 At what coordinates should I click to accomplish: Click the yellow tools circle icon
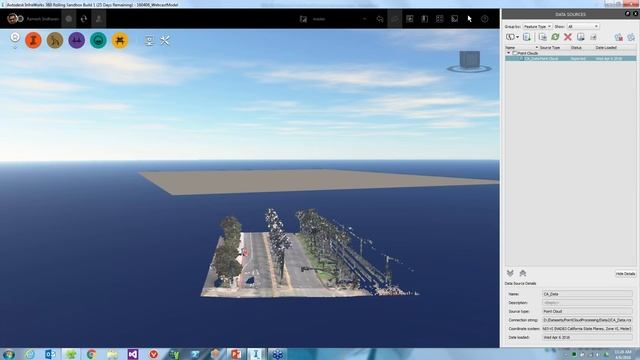click(x=120, y=40)
